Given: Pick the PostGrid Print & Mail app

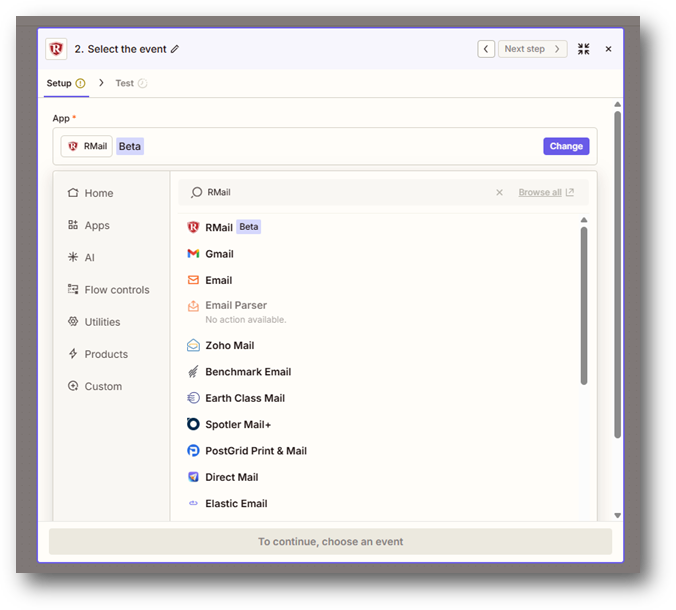Looking at the screenshot, I should pyautogui.click(x=255, y=451).
